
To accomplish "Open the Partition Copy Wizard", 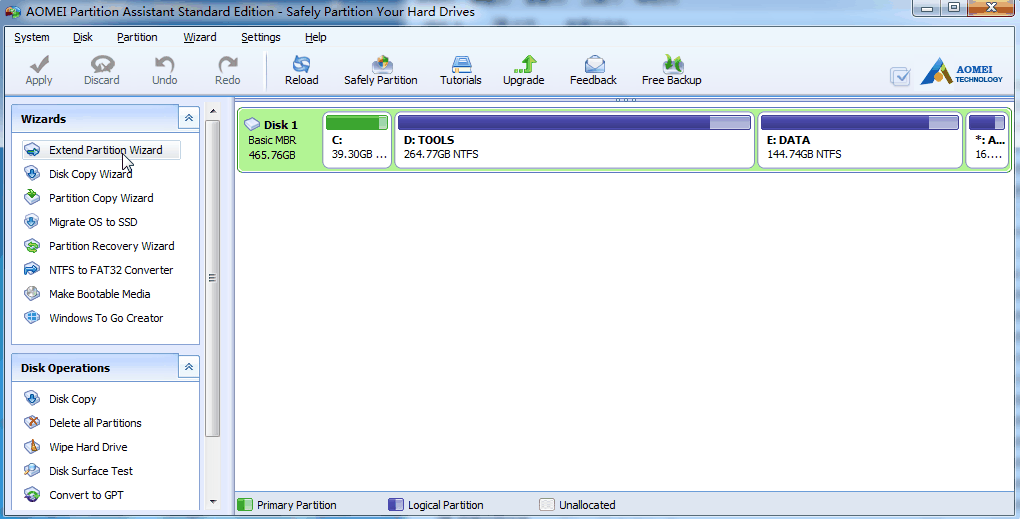I will (x=101, y=198).
